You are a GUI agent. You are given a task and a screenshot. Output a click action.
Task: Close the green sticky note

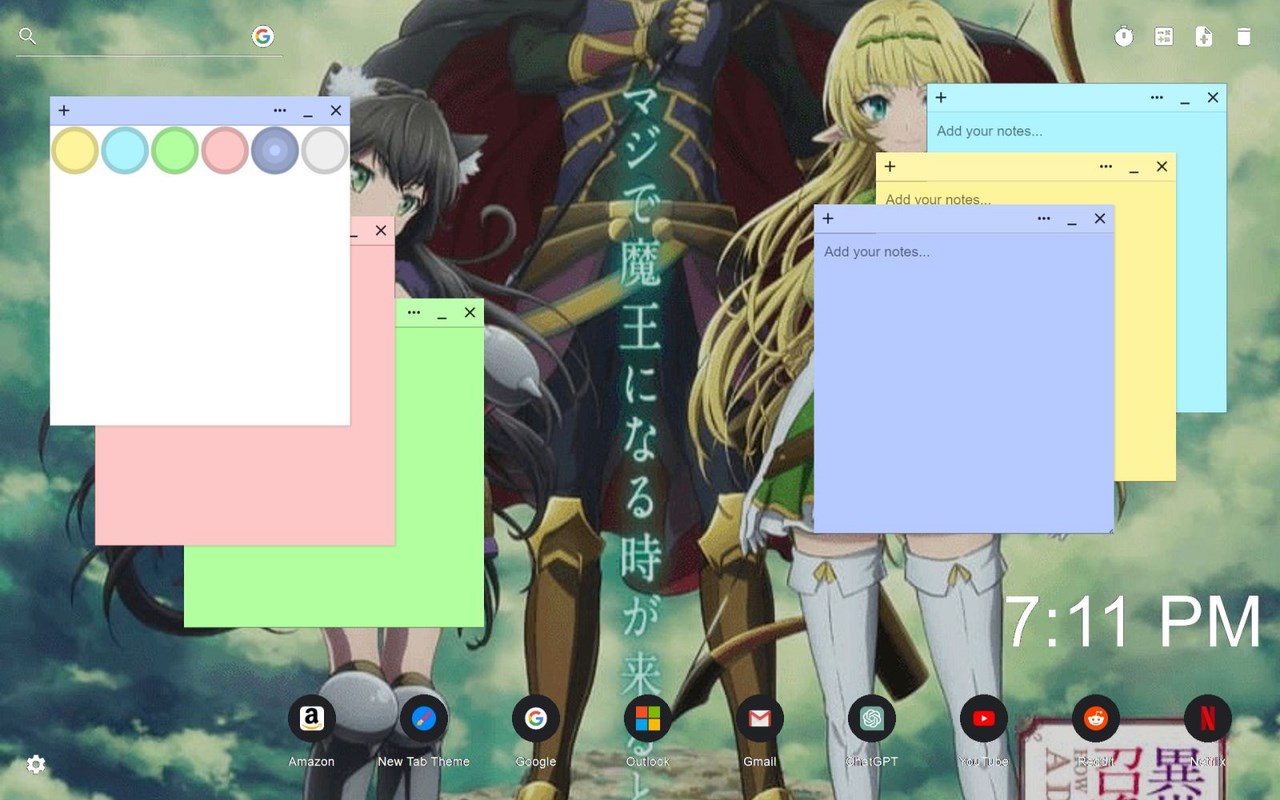coord(470,313)
